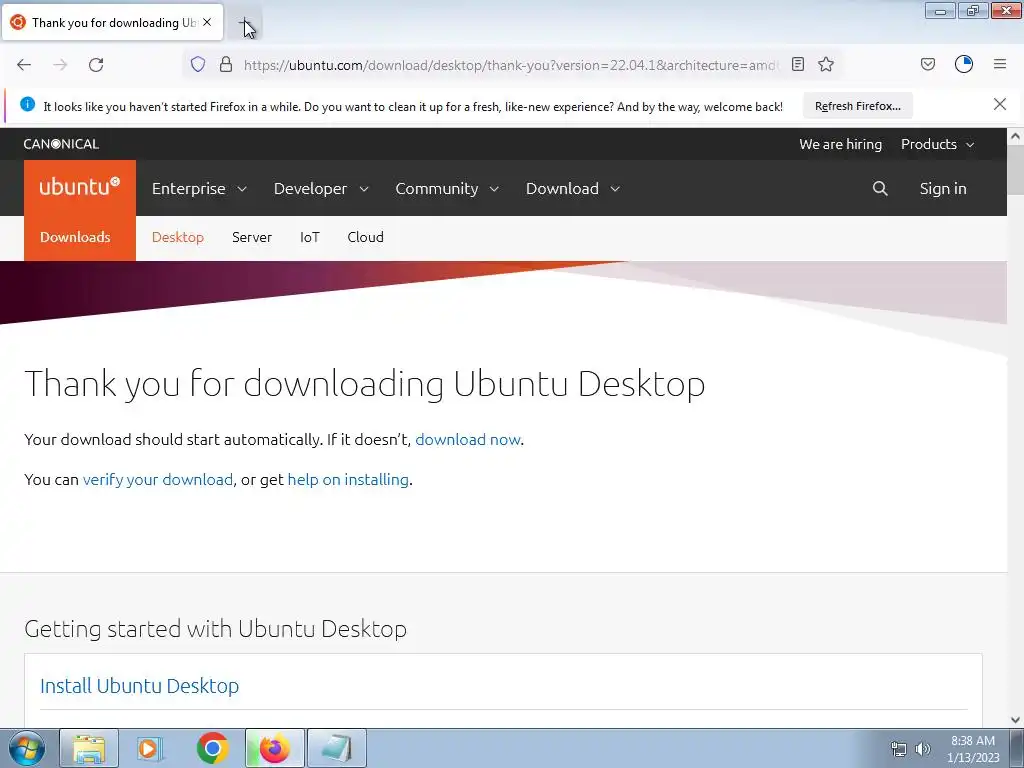The height and width of the screenshot is (768, 1024).
Task: Open the notepad app in taskbar
Action: coord(337,748)
